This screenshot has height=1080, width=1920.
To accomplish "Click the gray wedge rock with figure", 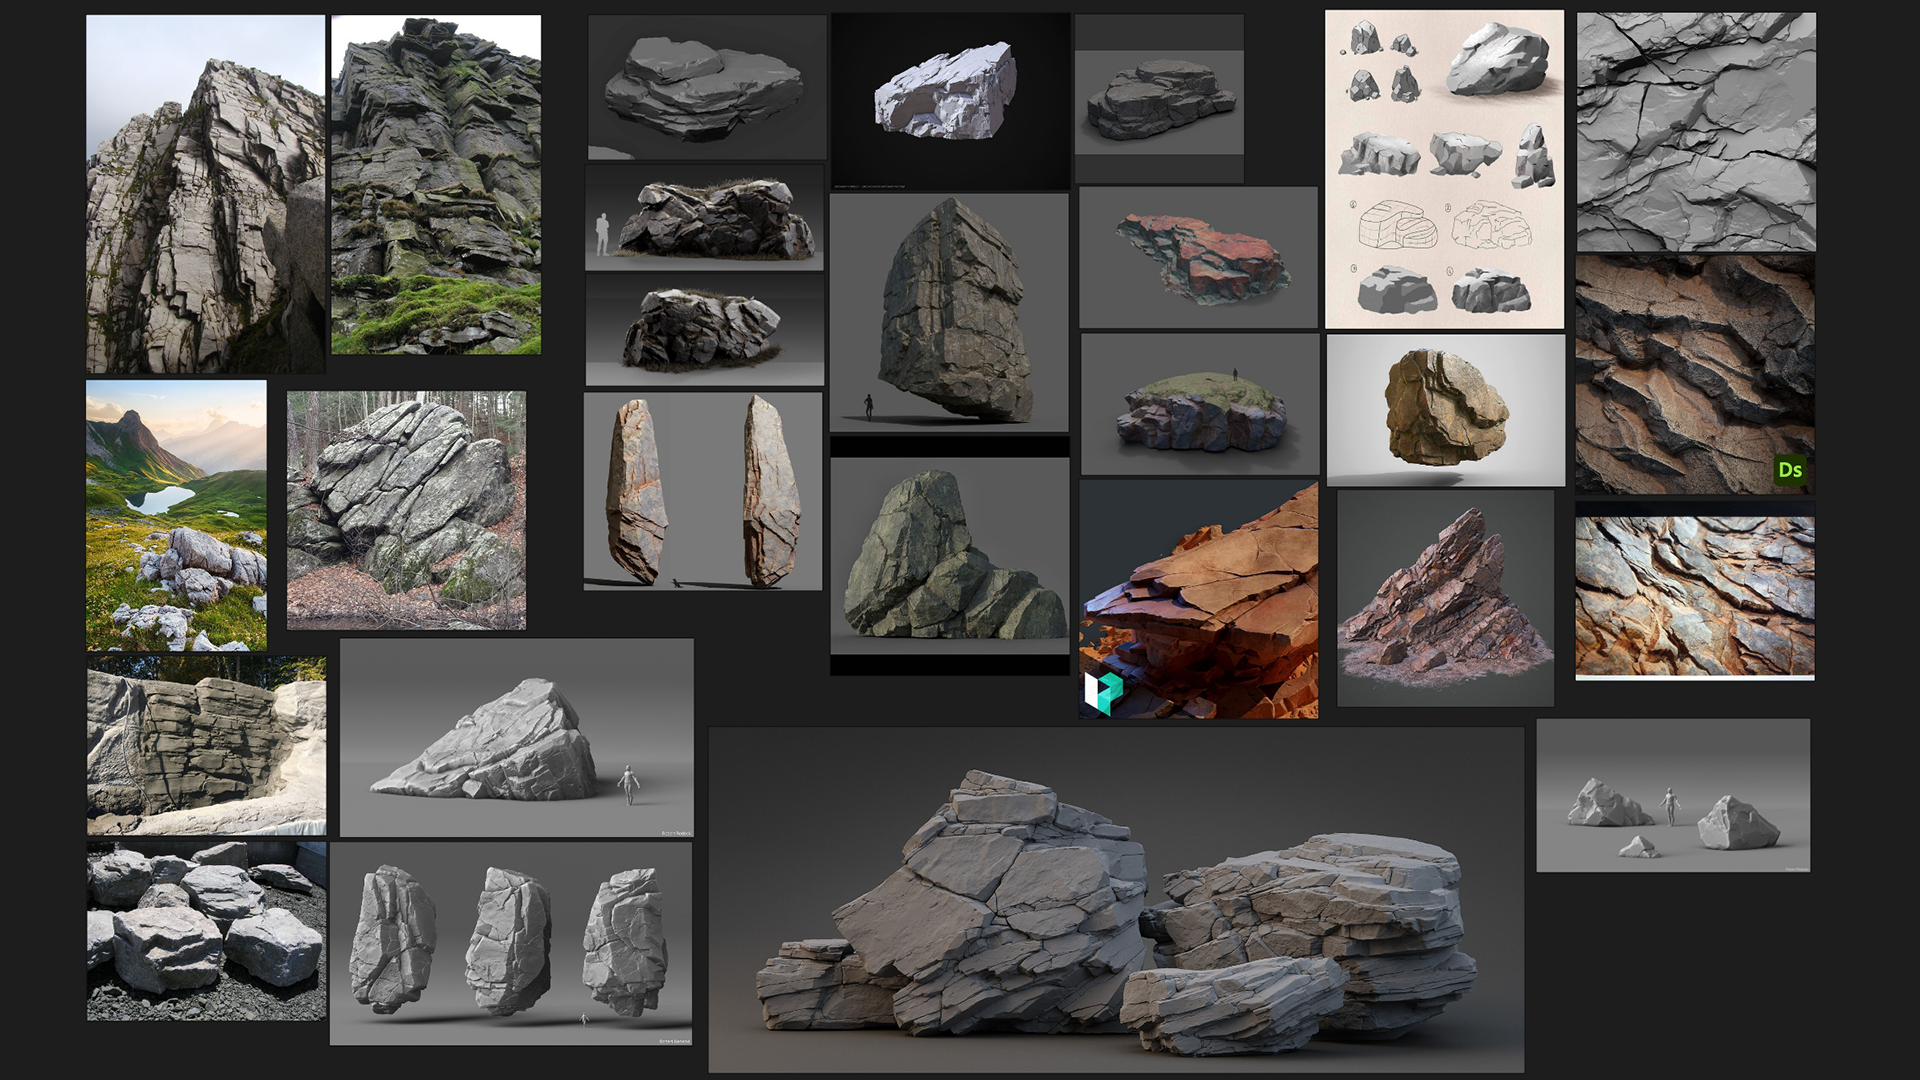I will click(x=516, y=738).
